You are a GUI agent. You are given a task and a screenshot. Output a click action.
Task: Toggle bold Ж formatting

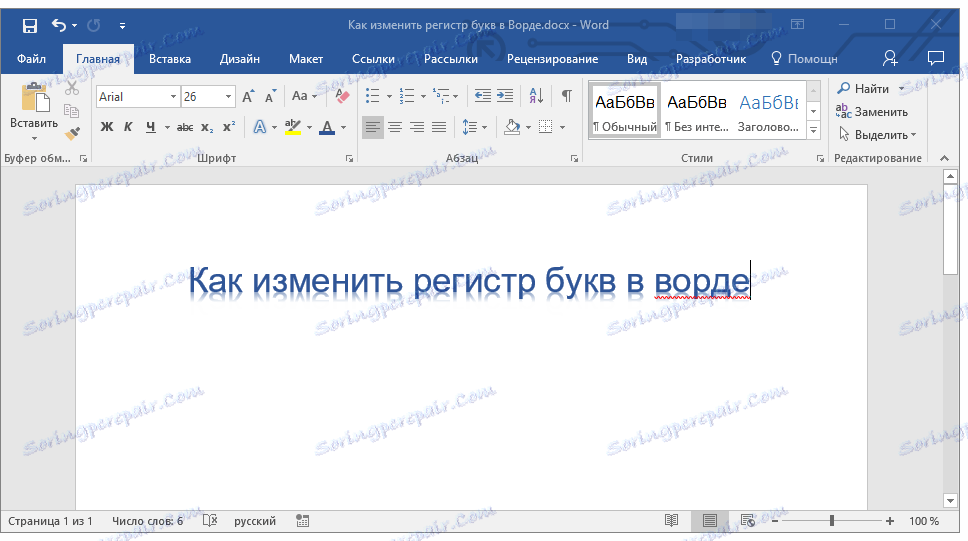[107, 127]
